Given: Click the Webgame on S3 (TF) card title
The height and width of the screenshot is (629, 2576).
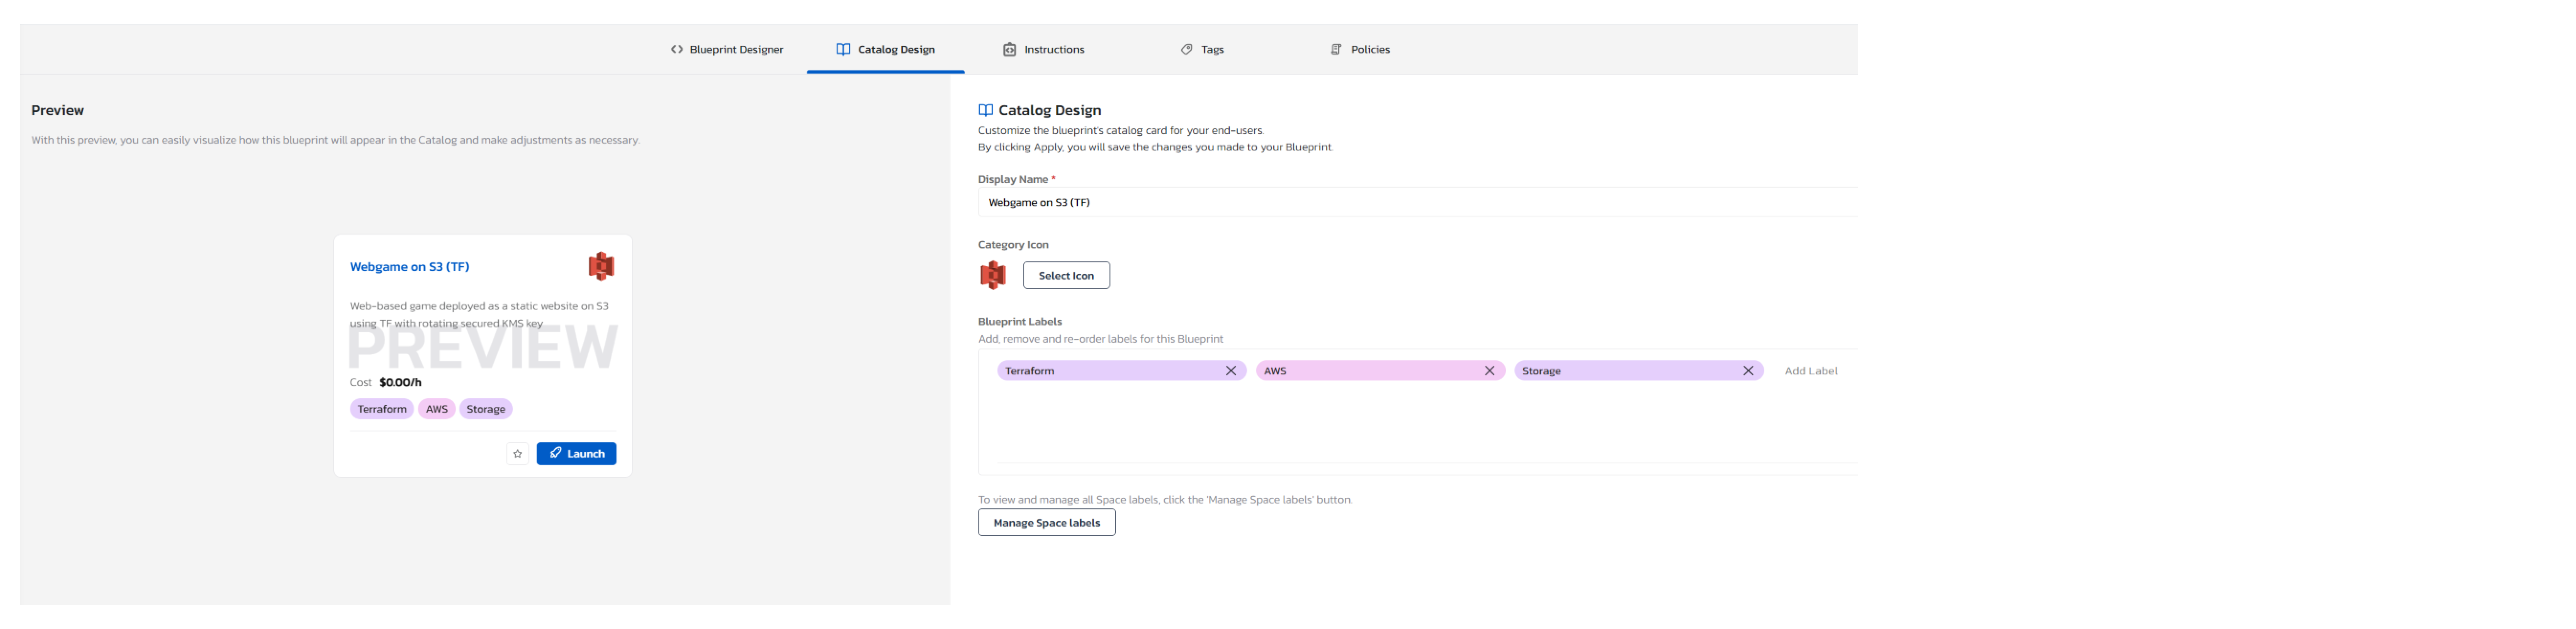Looking at the screenshot, I should click(x=410, y=267).
